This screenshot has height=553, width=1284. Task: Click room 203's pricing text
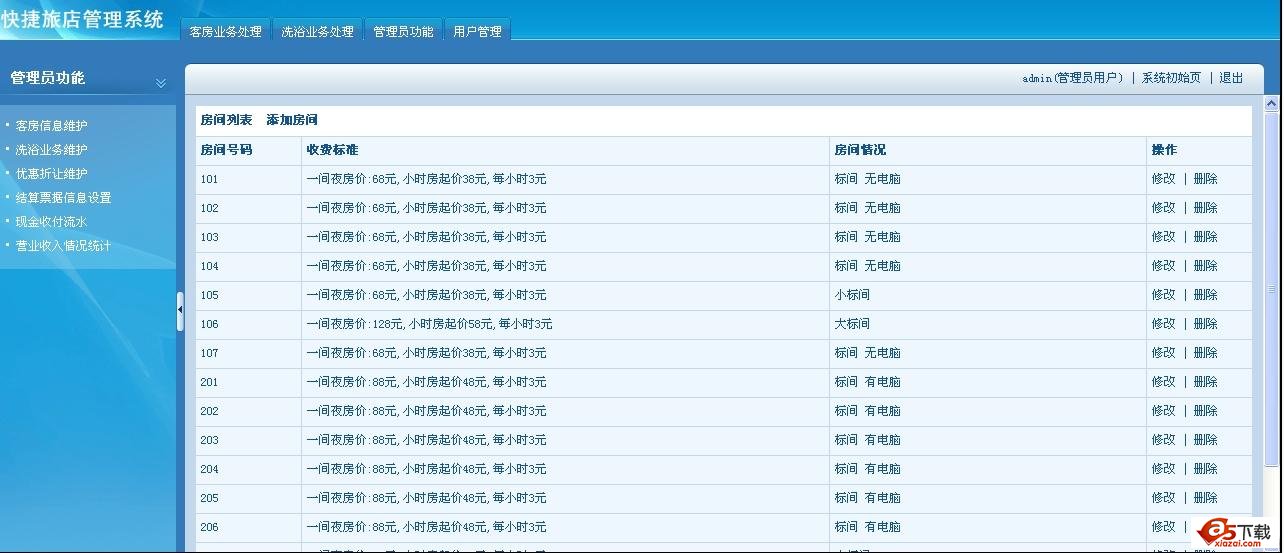[426, 441]
